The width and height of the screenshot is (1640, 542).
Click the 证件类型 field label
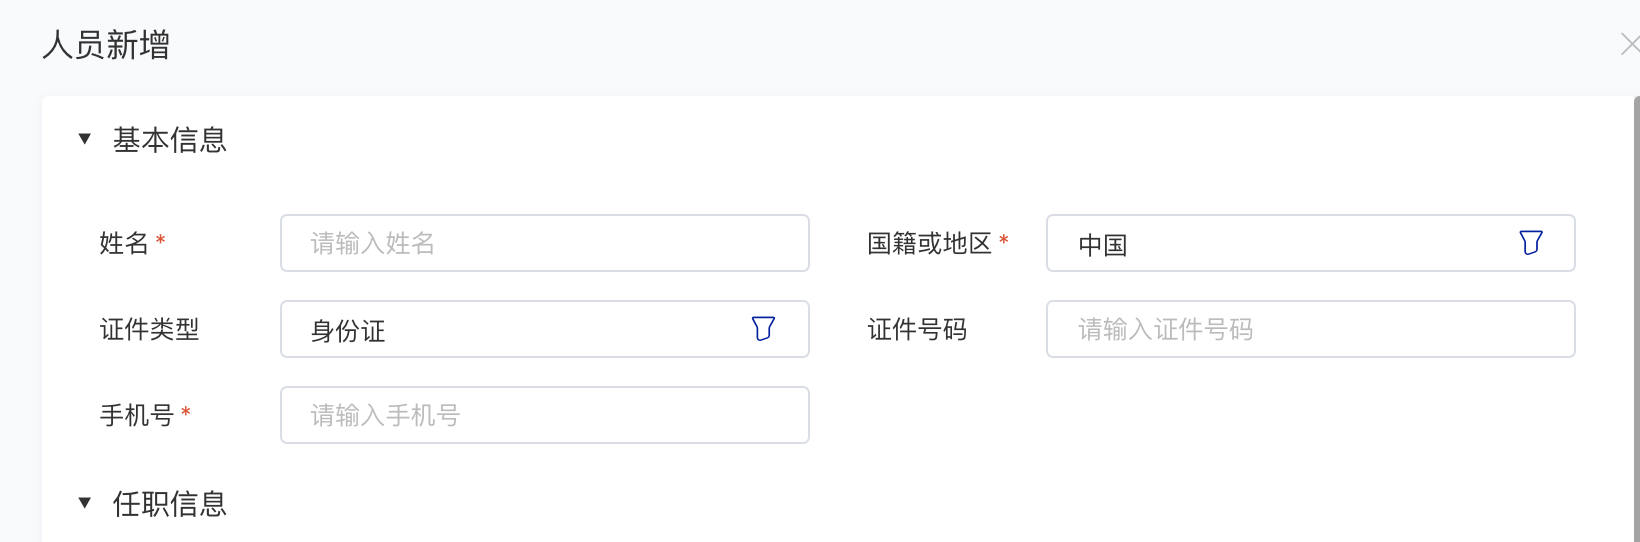150,329
